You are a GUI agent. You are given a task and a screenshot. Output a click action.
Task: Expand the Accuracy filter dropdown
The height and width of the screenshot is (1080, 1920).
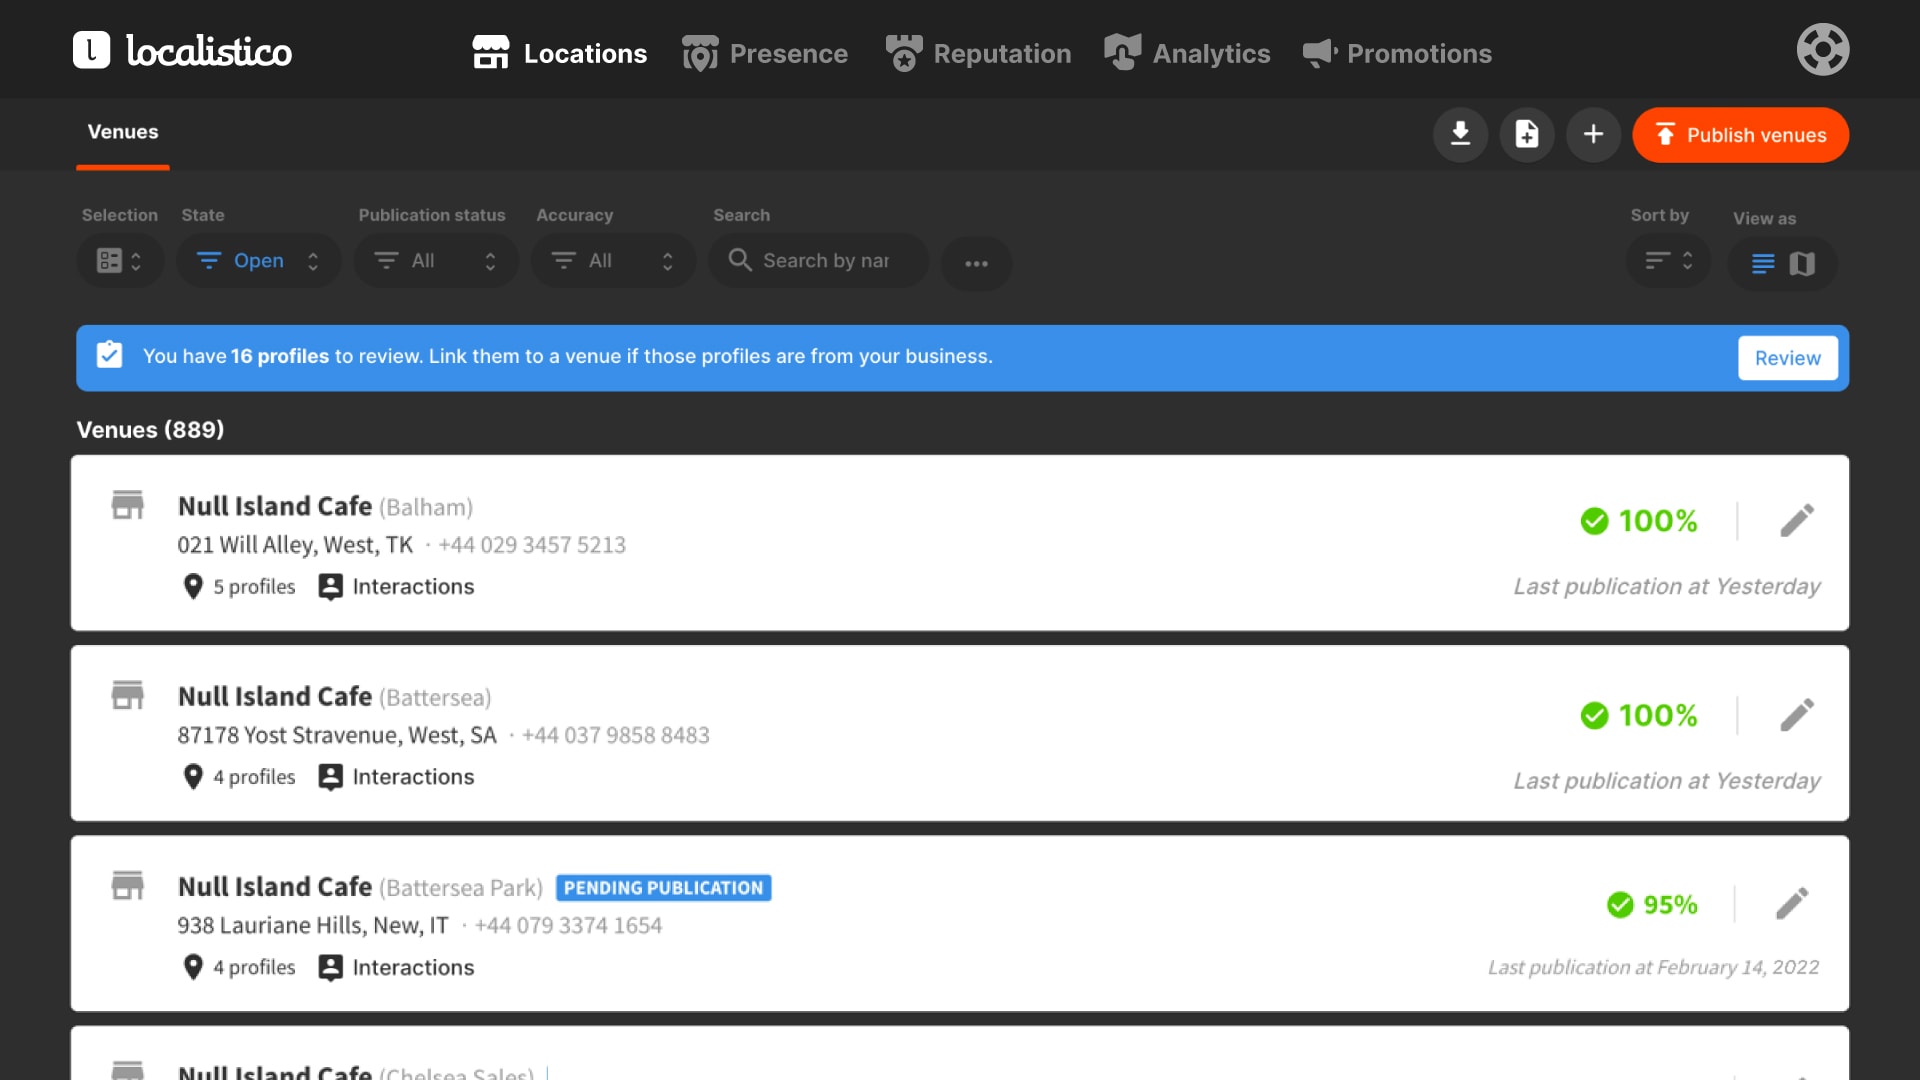[x=612, y=261]
